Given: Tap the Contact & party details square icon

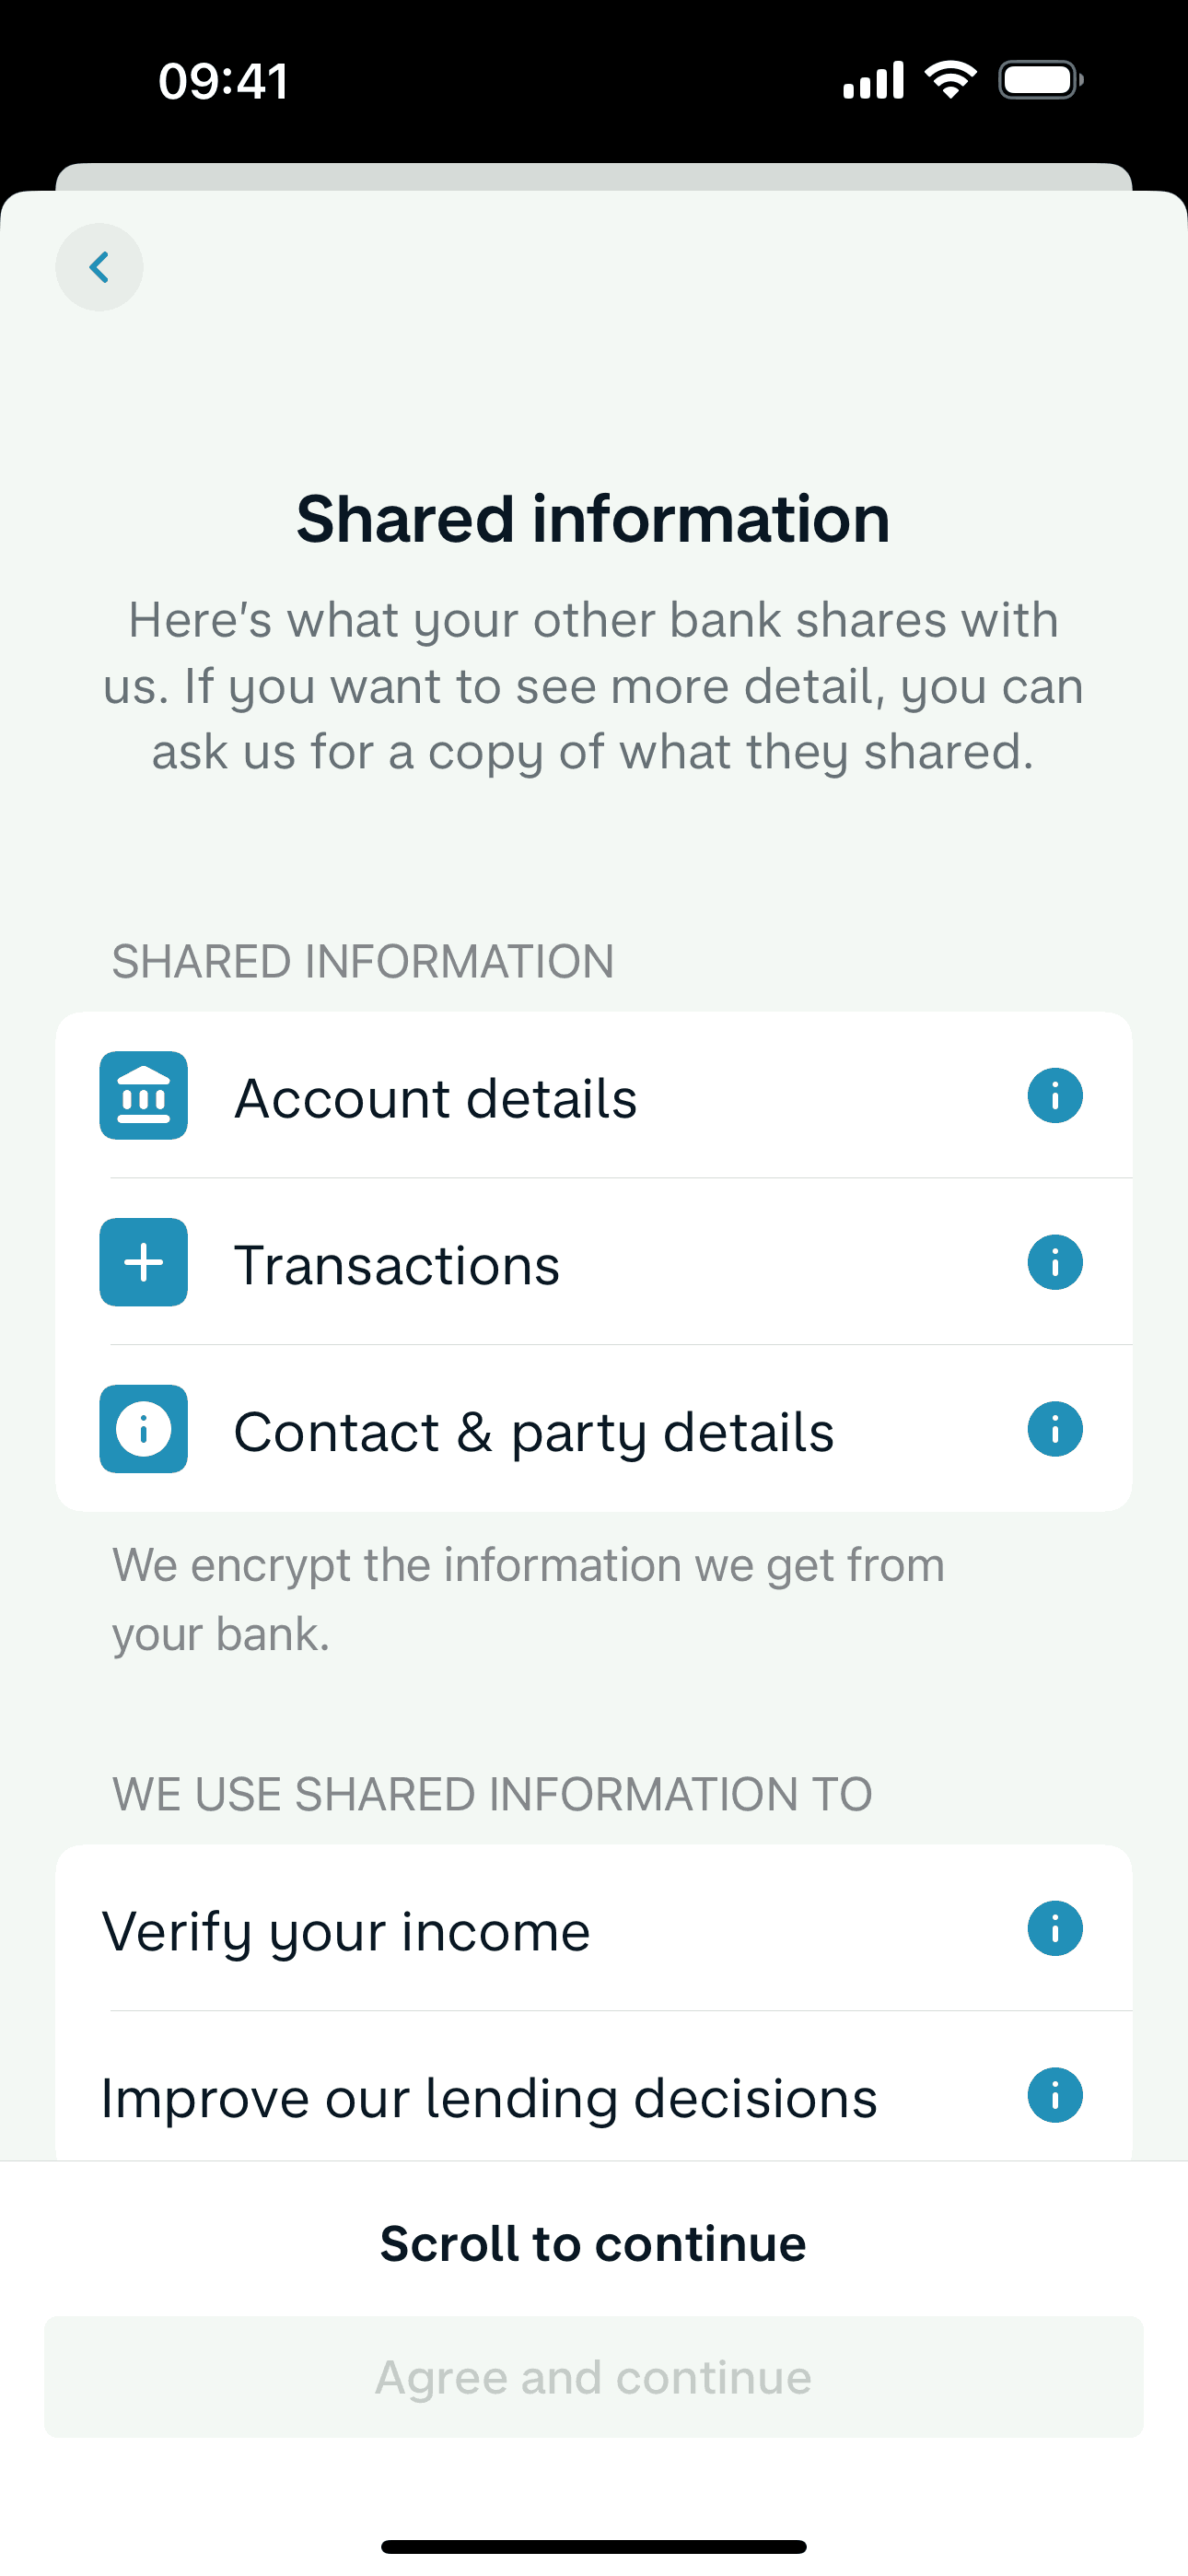Looking at the screenshot, I should pyautogui.click(x=143, y=1429).
